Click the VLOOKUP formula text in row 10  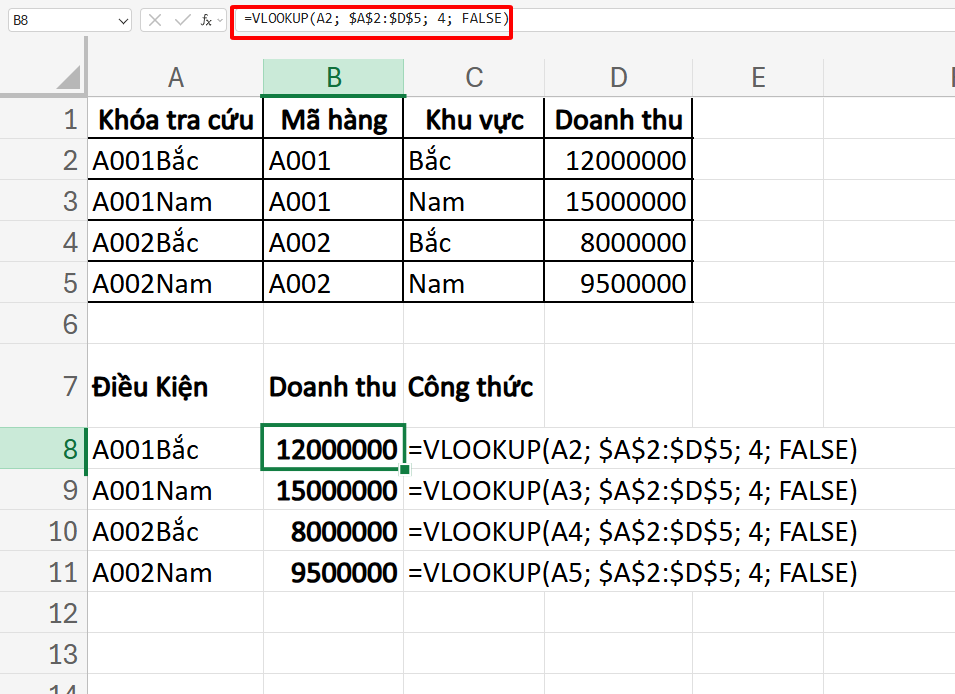[x=640, y=531]
